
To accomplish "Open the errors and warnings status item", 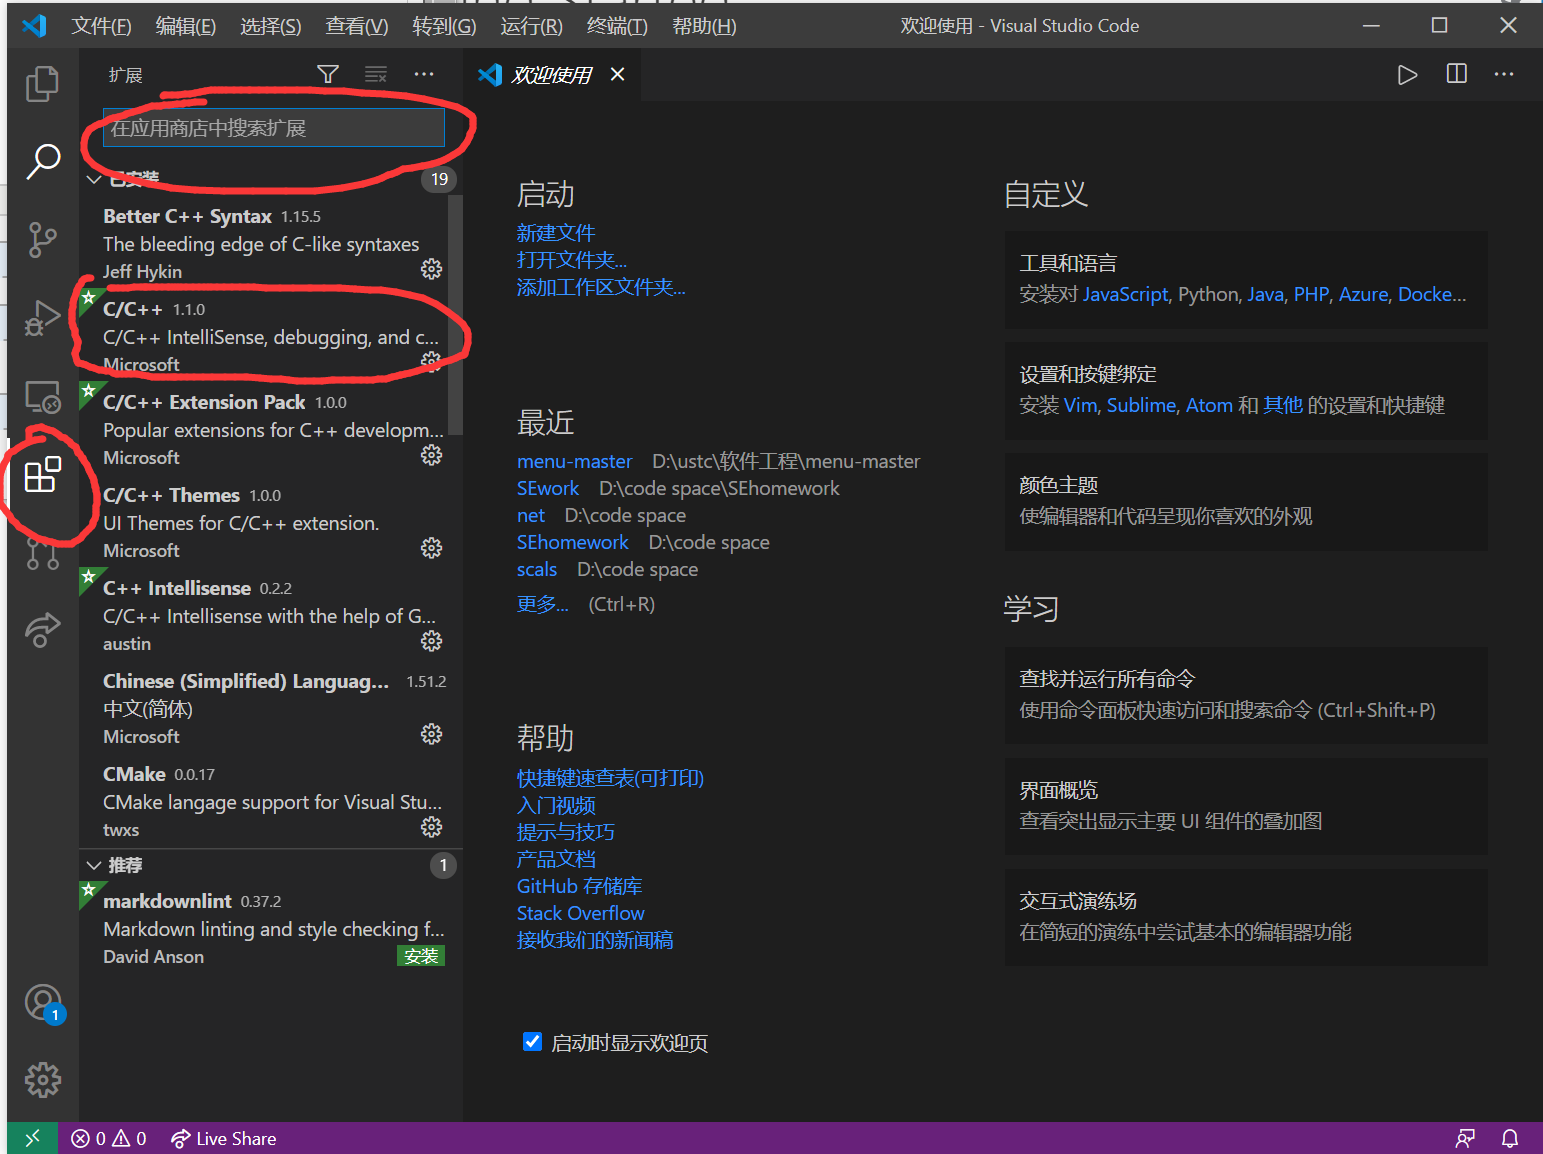I will click(x=109, y=1138).
